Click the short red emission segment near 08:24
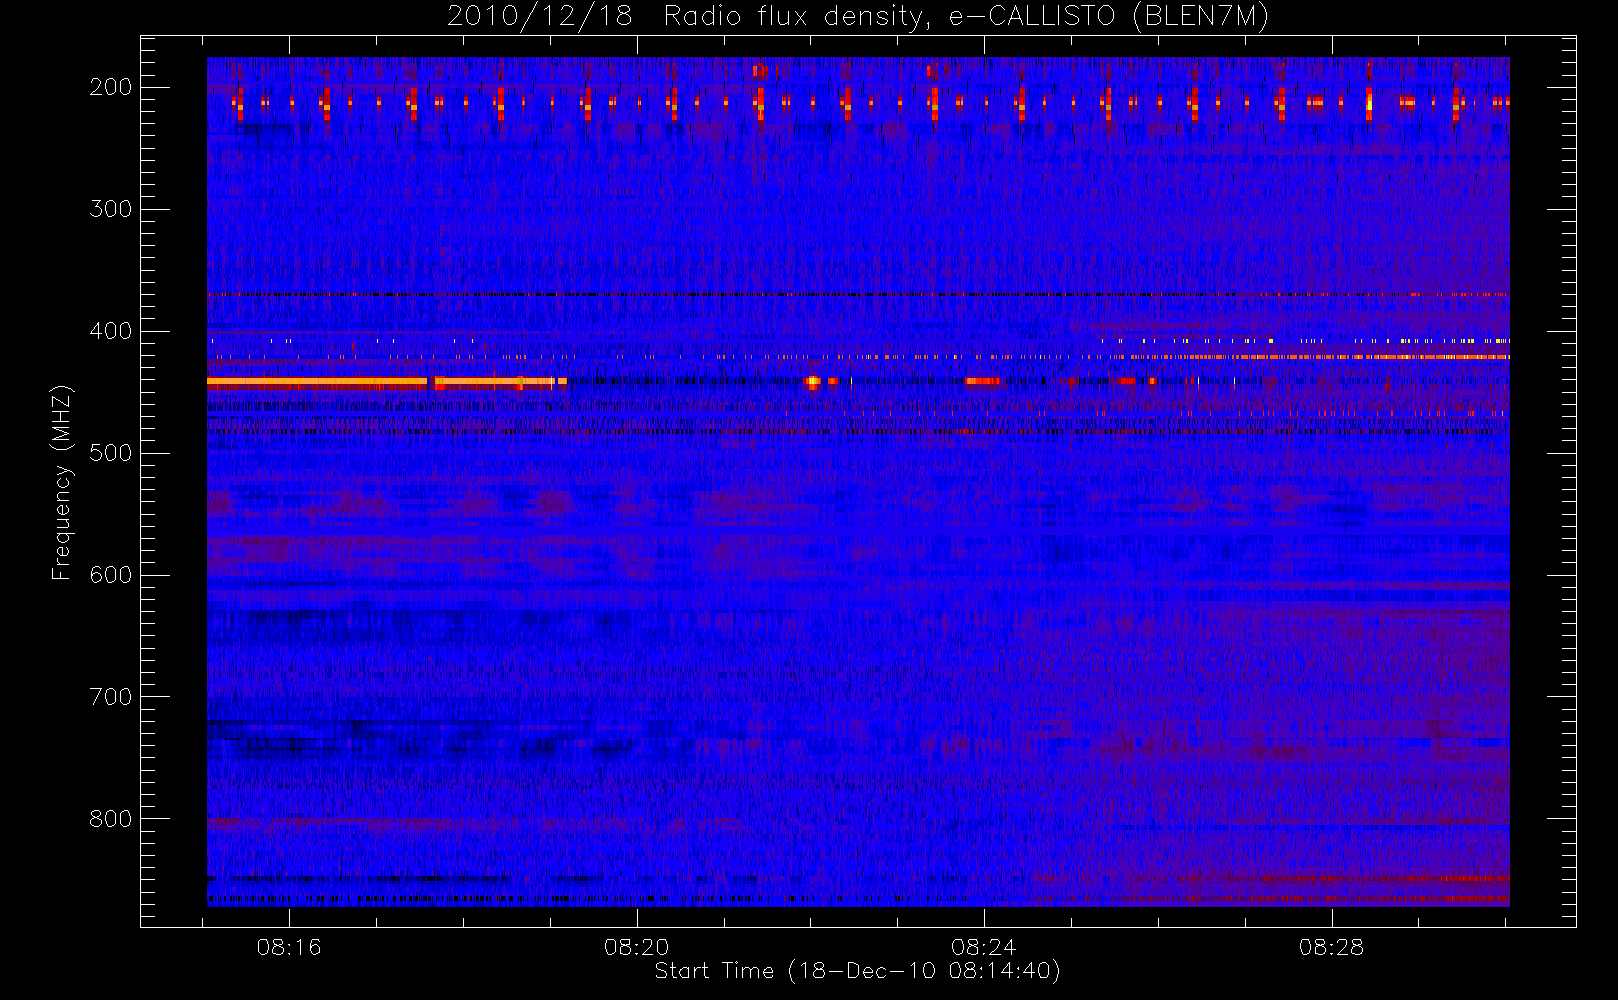The image size is (1618, 1000). [x=983, y=381]
